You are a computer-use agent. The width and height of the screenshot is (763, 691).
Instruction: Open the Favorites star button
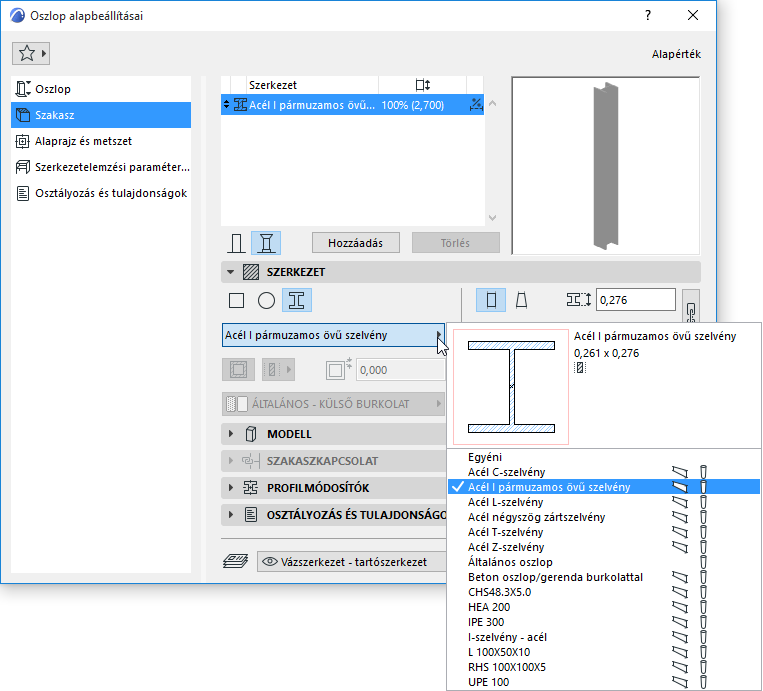coord(31,54)
